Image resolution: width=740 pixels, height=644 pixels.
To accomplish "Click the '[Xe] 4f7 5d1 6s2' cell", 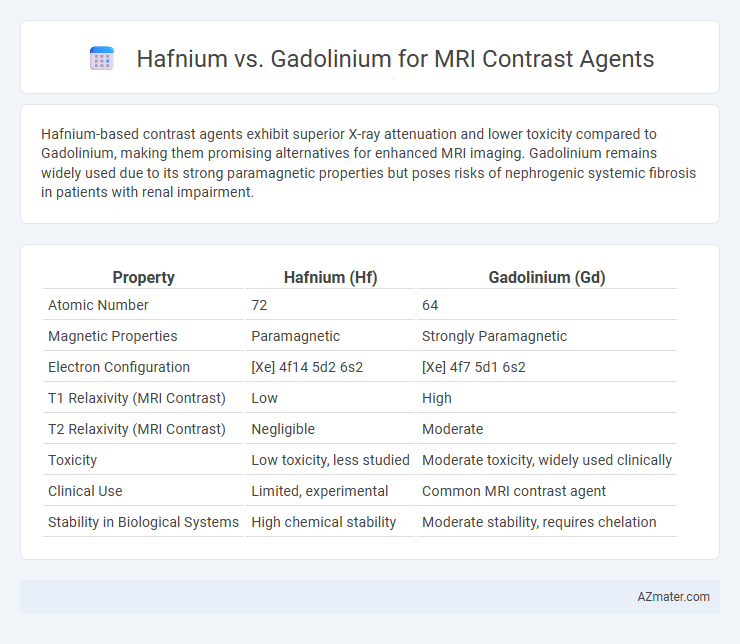I will [x=473, y=367].
